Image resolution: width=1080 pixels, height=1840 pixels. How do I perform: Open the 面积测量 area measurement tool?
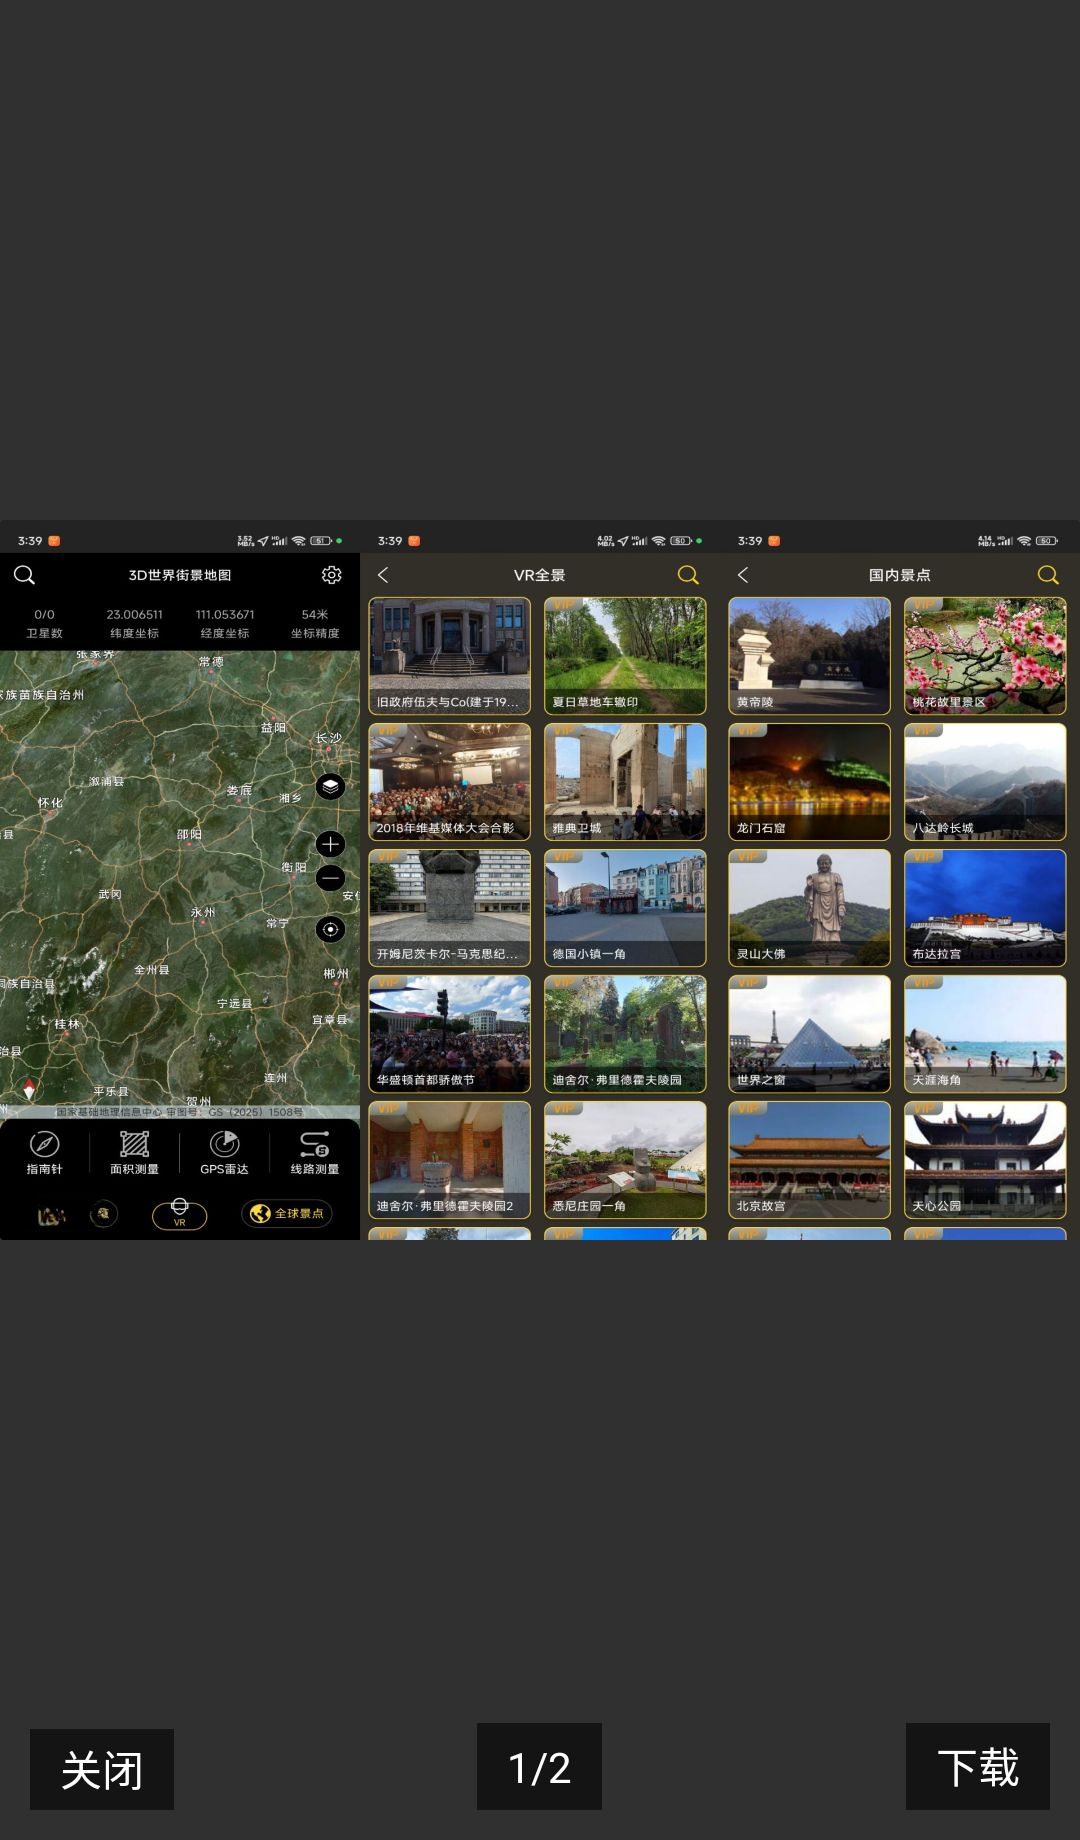(134, 1153)
